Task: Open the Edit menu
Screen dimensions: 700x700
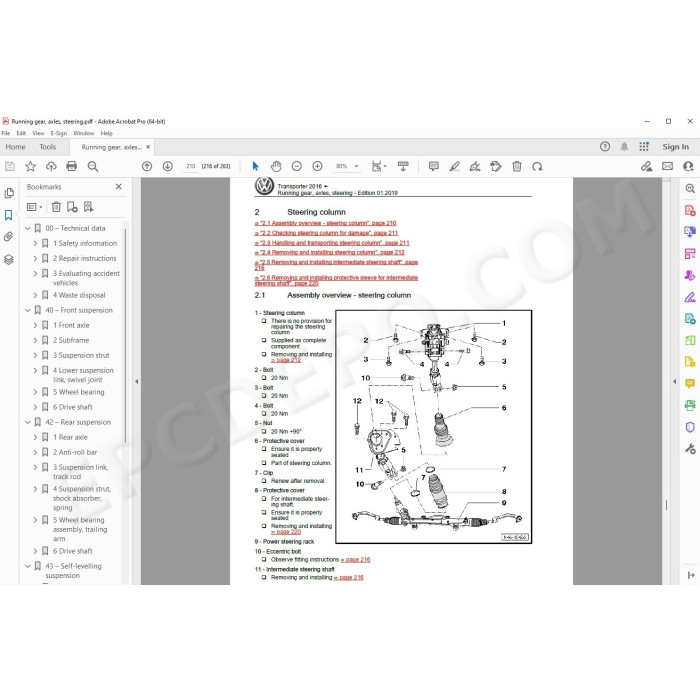Action: pos(21,133)
